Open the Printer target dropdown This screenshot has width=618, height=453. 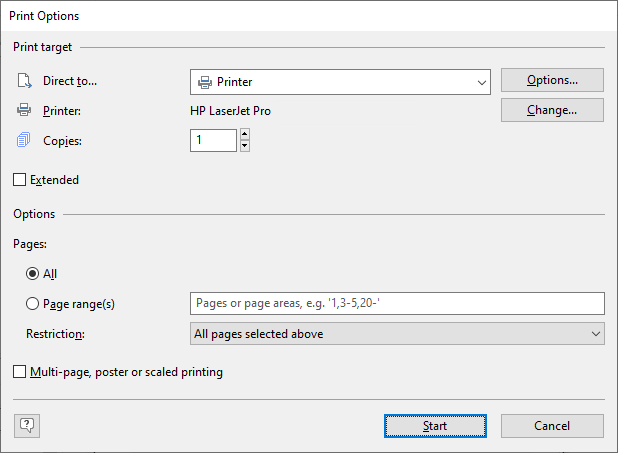coord(340,82)
